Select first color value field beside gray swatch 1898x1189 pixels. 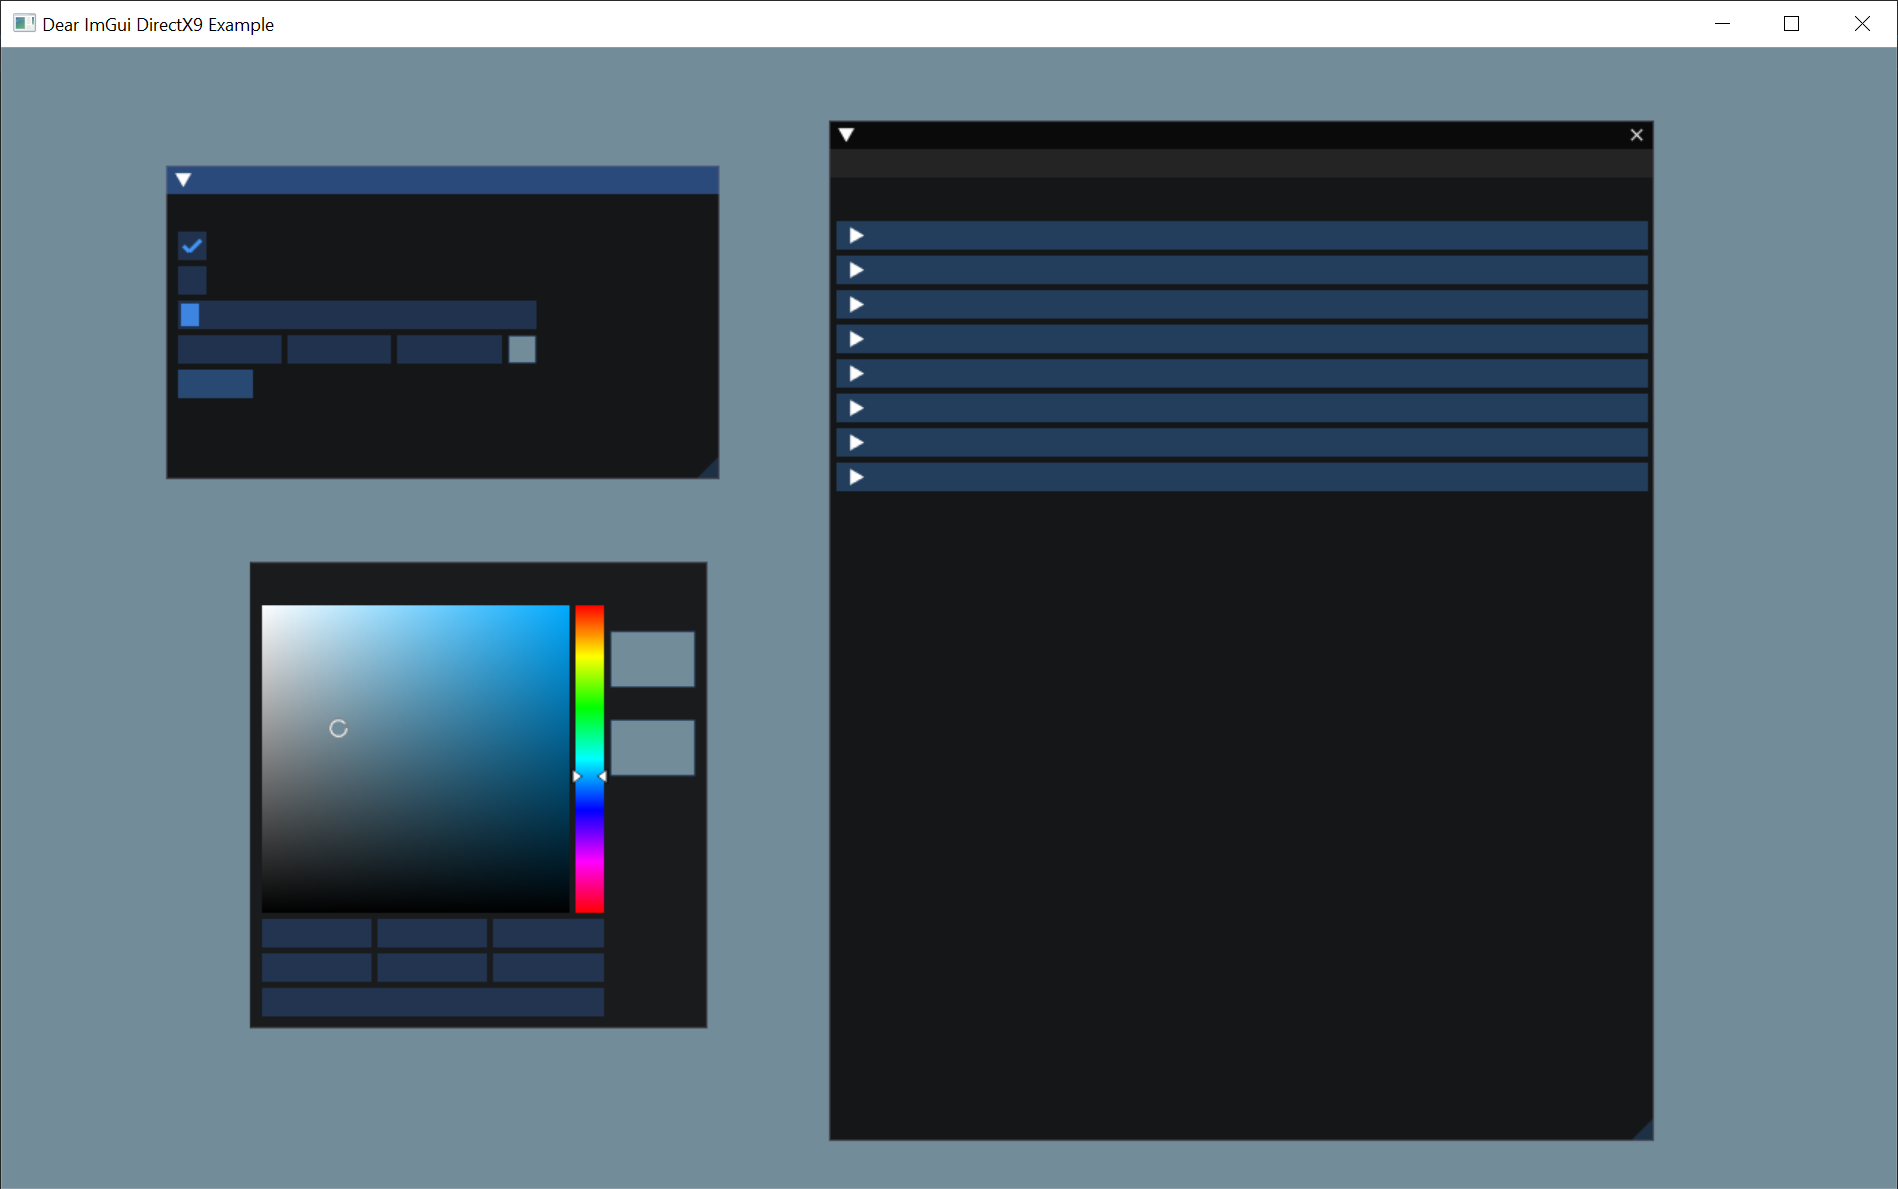230,349
